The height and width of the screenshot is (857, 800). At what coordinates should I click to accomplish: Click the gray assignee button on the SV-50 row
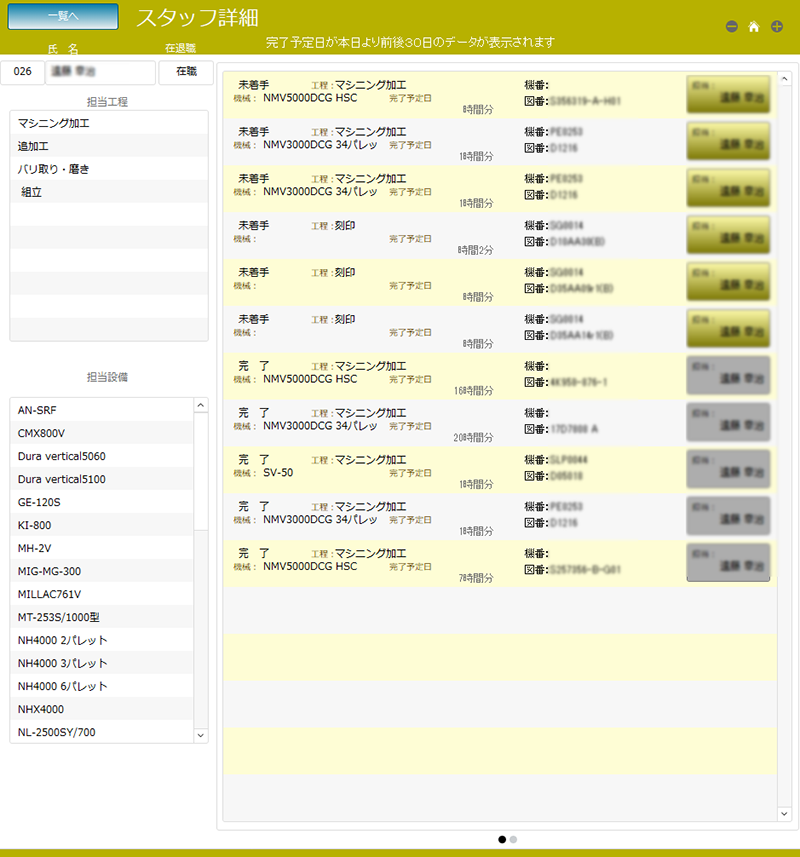(728, 469)
